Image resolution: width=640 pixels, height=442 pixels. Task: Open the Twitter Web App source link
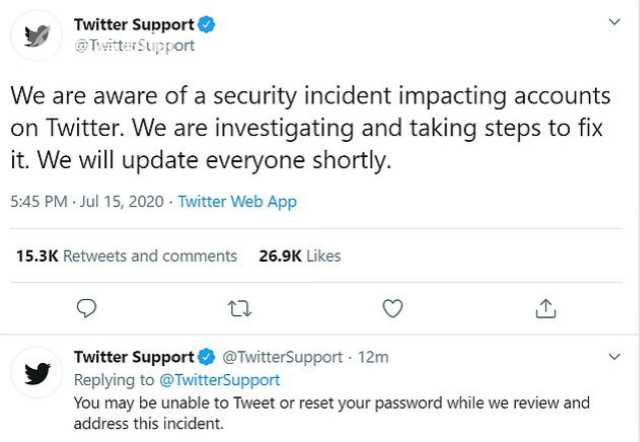(237, 202)
